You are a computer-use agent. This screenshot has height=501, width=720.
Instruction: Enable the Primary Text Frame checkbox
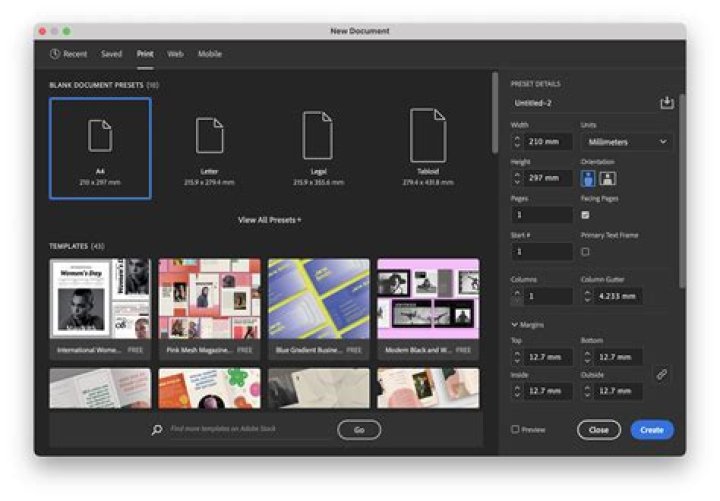point(585,252)
